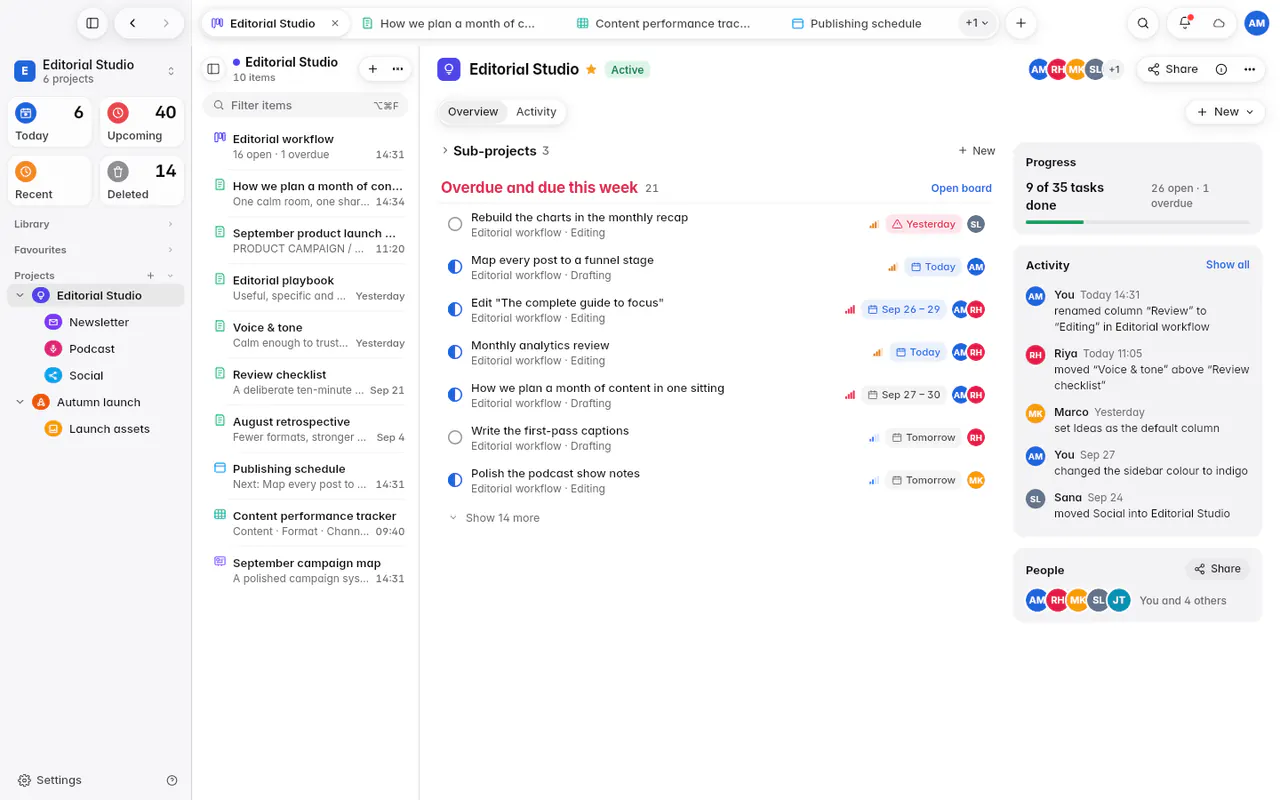This screenshot has height=800, width=1280.
Task: Open project info icon next to Share
Action: pos(1221,69)
